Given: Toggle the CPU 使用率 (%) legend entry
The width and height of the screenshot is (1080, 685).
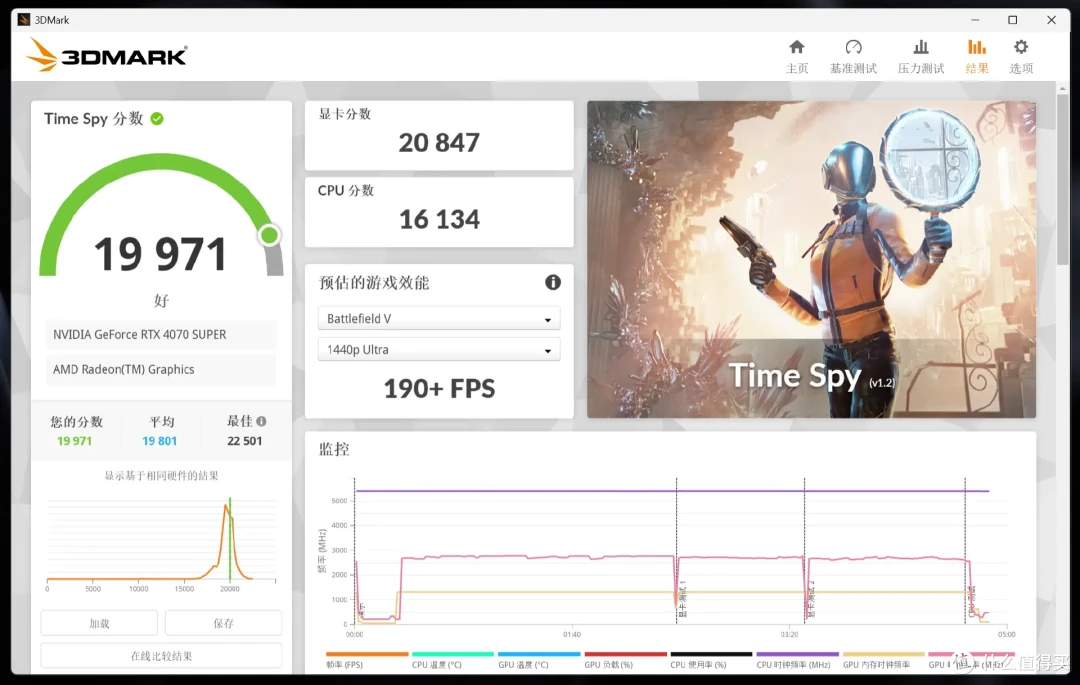Looking at the screenshot, I should [x=711, y=661].
